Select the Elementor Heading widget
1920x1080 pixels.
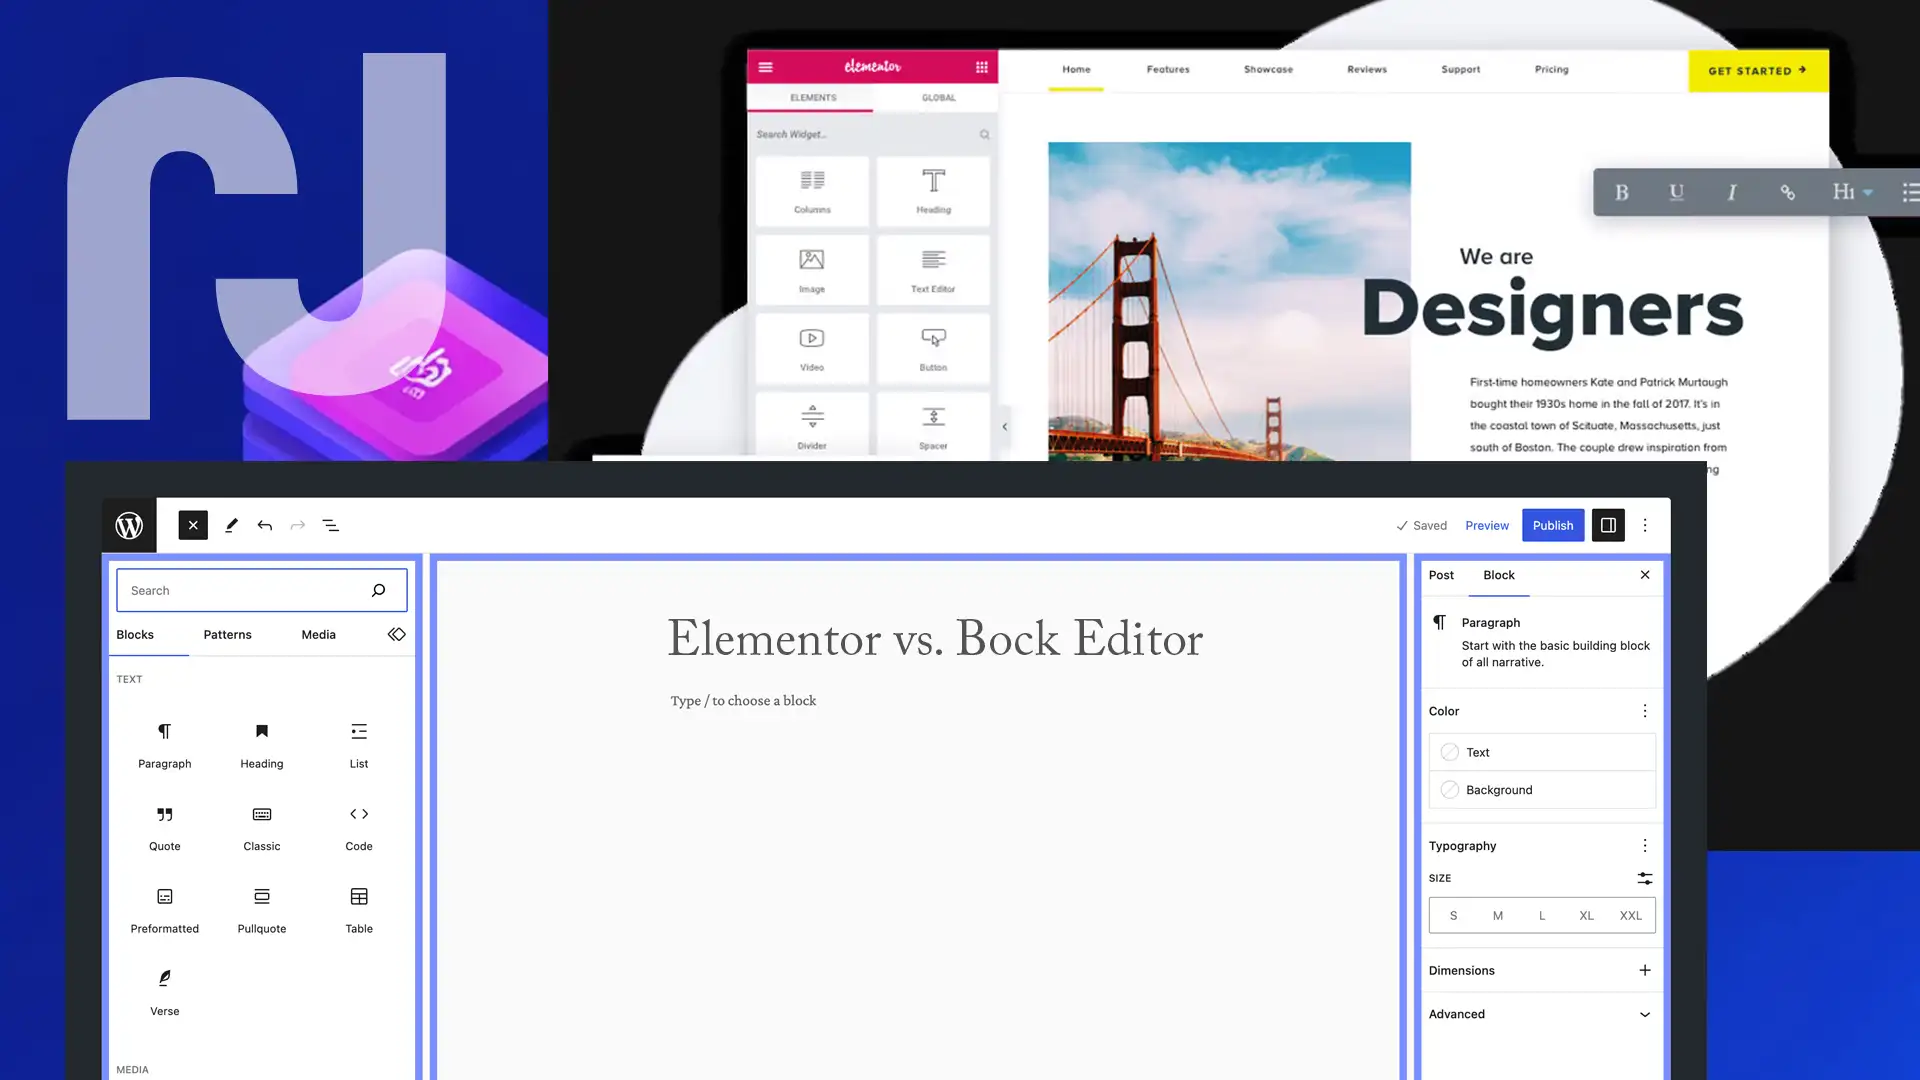pyautogui.click(x=933, y=190)
